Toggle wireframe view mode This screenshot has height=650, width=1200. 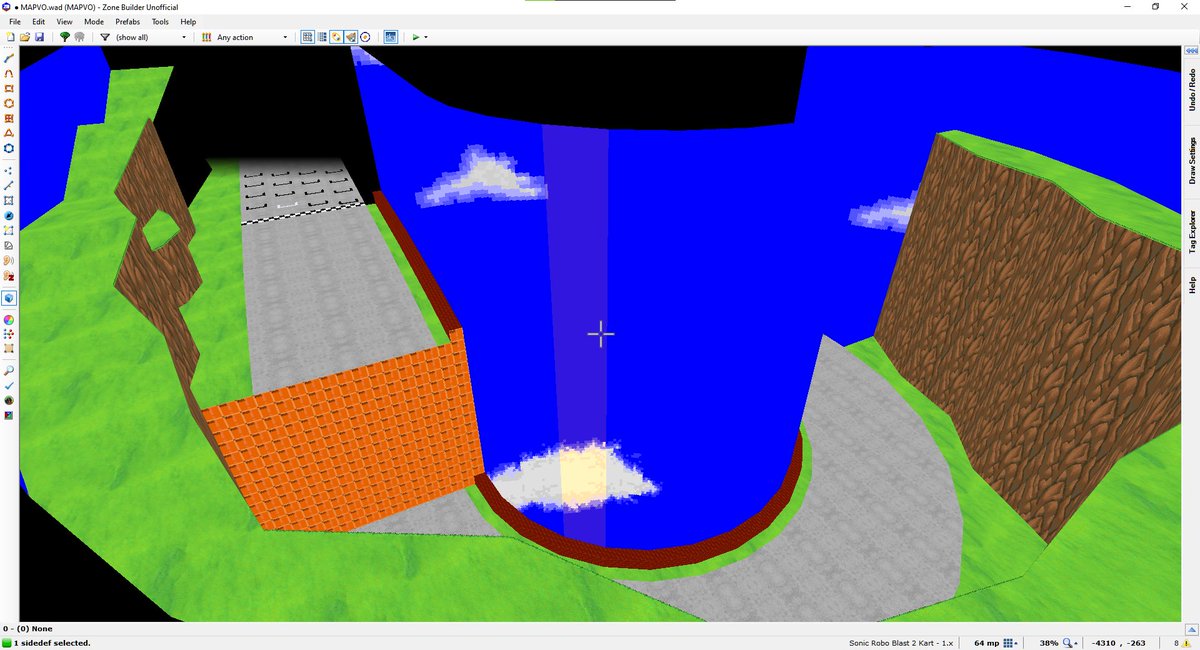click(x=308, y=37)
